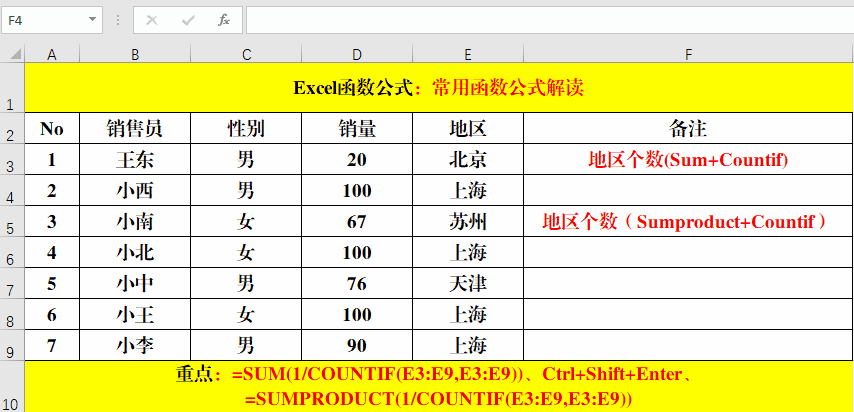The image size is (854, 412).
Task: Select the '北京' region cell
Action: [x=468, y=159]
